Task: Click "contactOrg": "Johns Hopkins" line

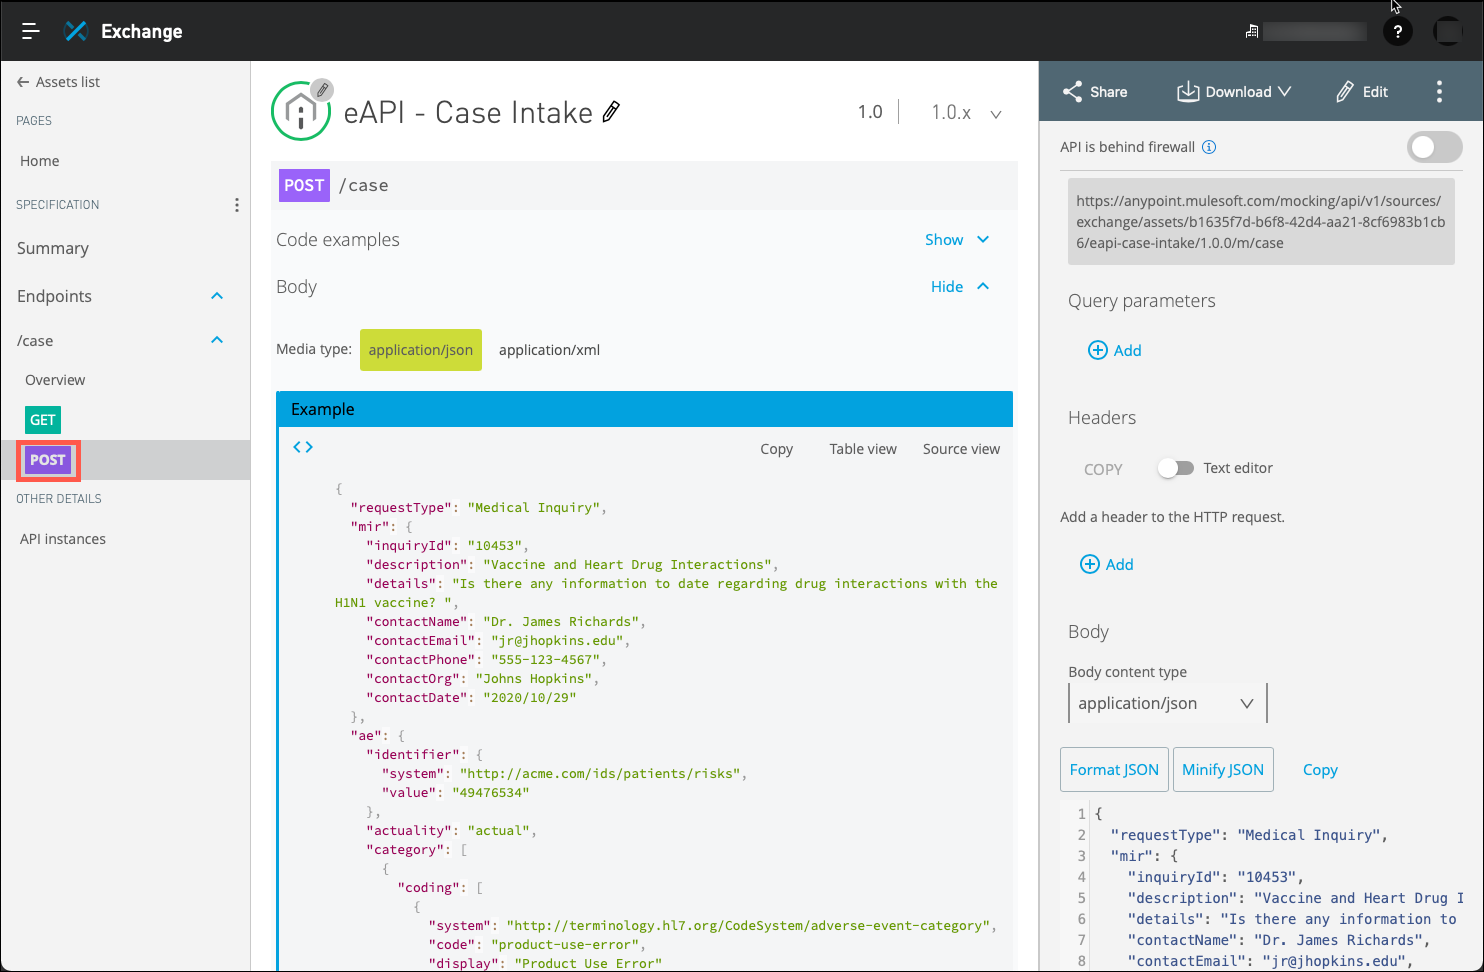Action: coord(482,679)
